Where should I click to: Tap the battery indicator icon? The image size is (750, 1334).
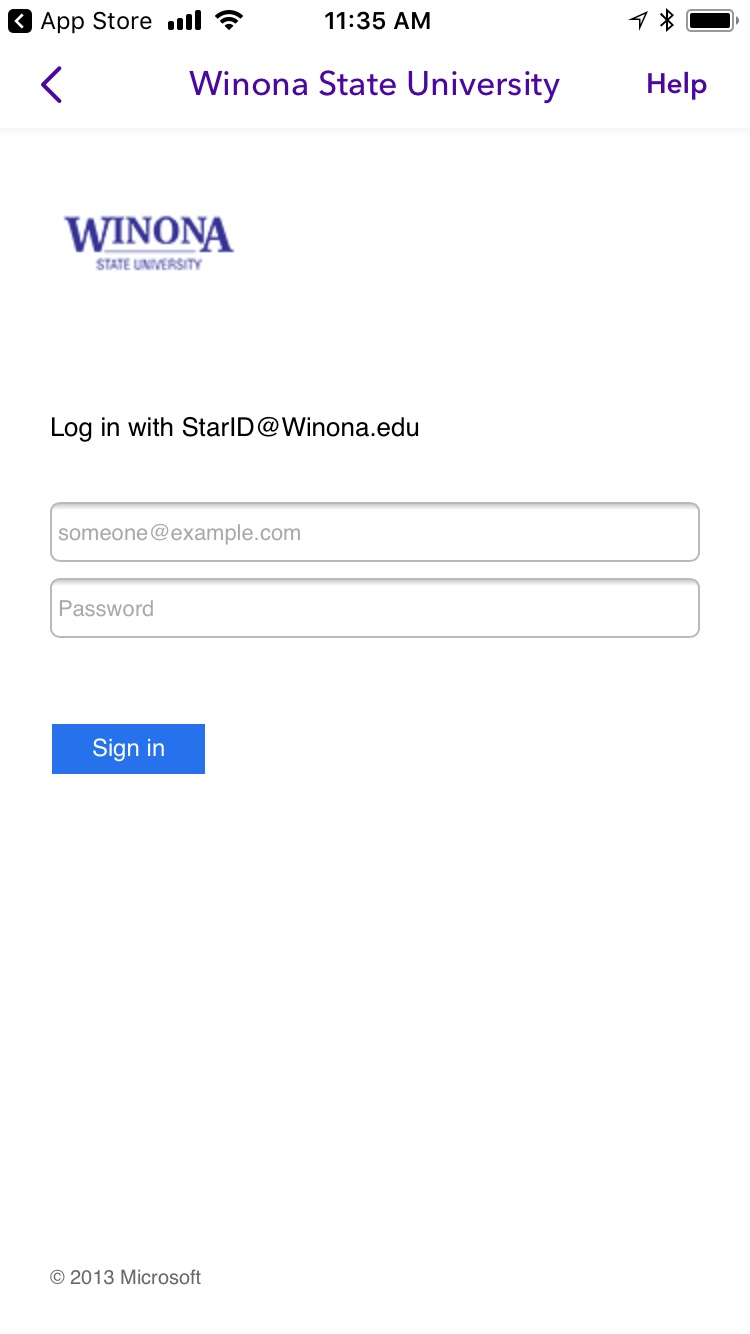click(712, 21)
